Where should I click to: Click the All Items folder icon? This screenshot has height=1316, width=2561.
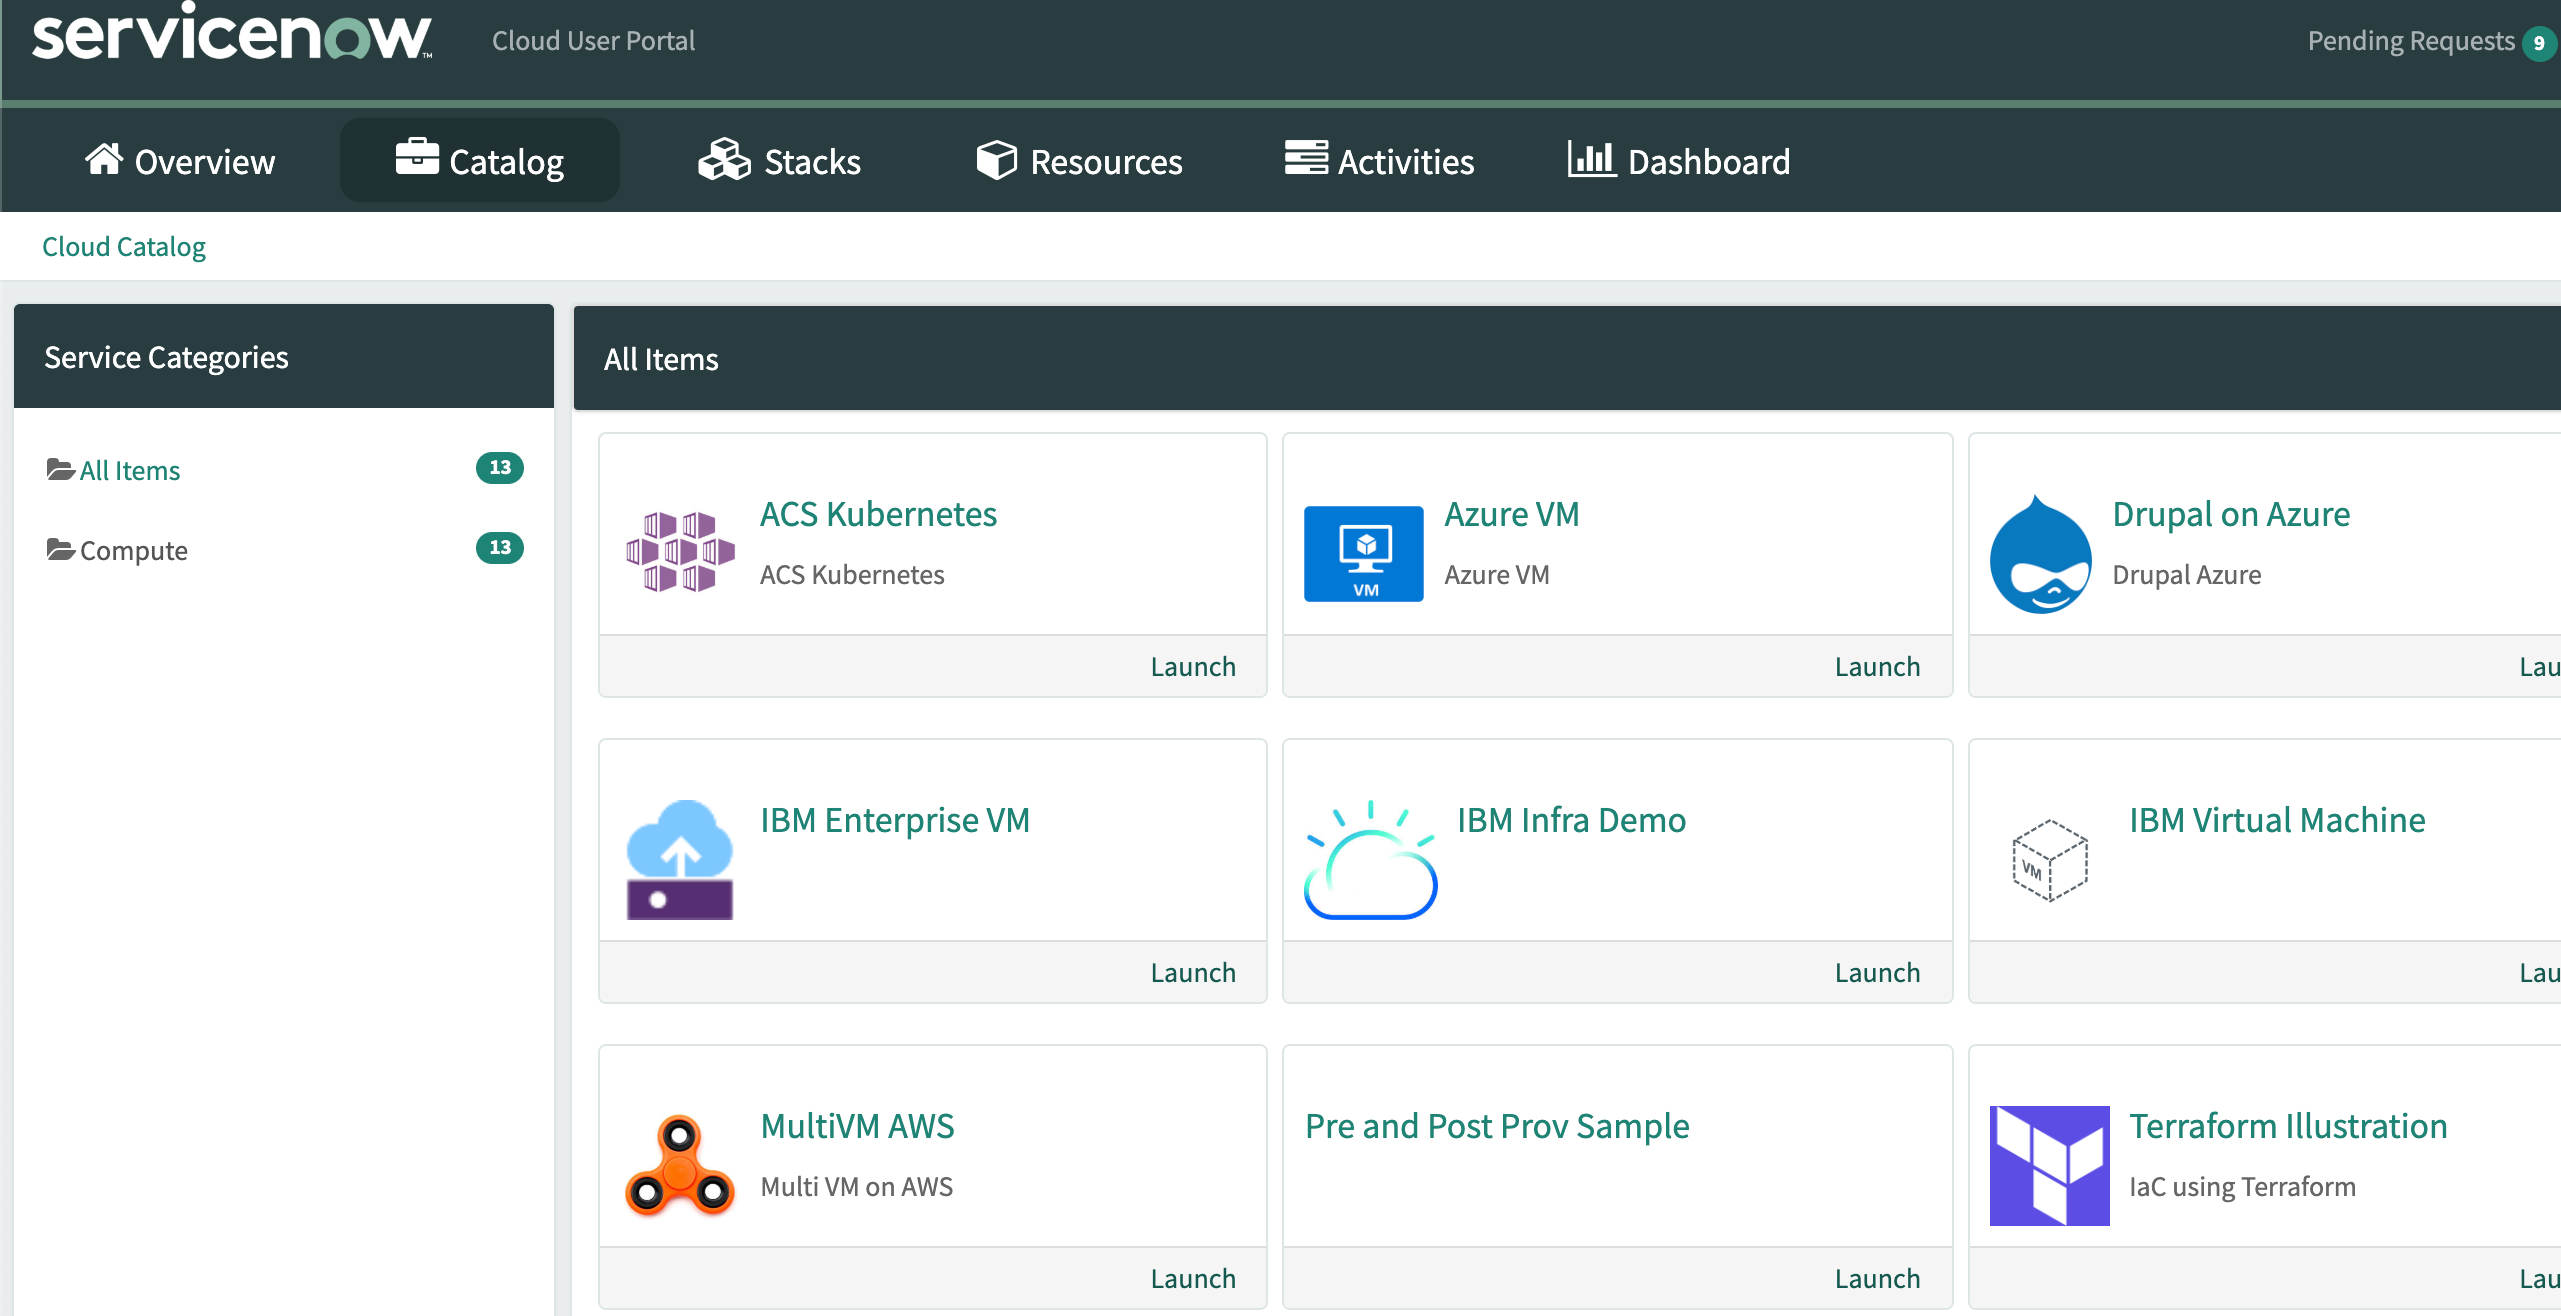pyautogui.click(x=61, y=468)
